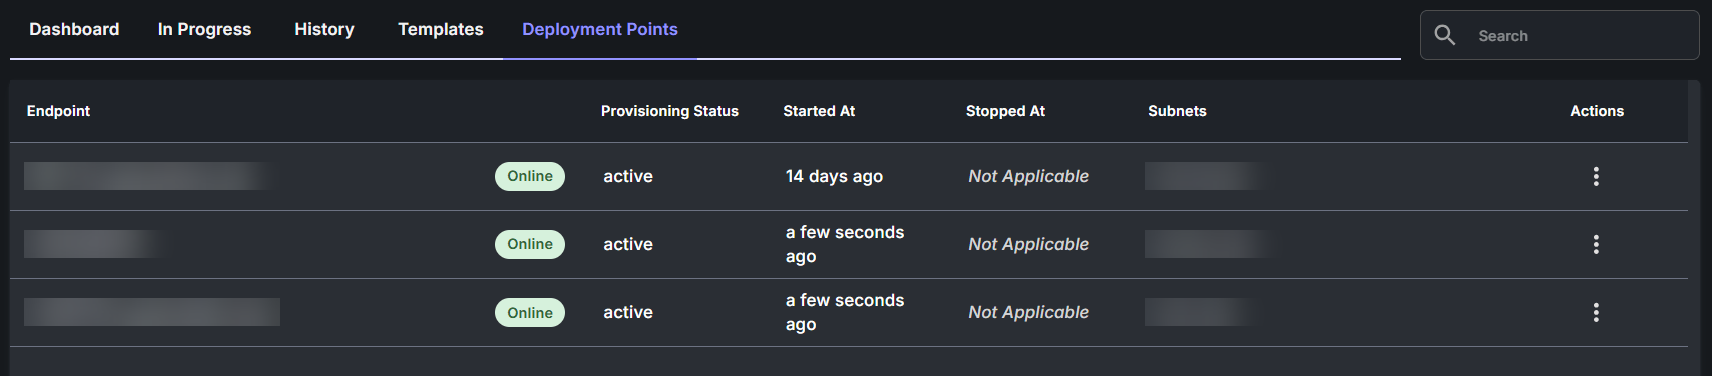
Task: Select first row blurred endpoint name
Action: [152, 176]
